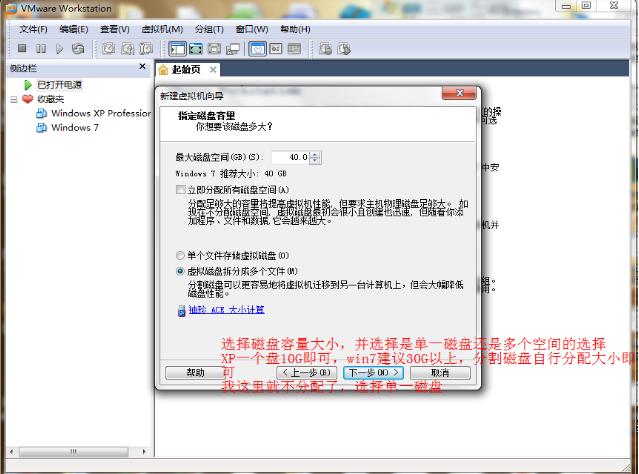Screen dimensions: 639x474
Task: Open the 文件(F) menu
Action: 33,29
